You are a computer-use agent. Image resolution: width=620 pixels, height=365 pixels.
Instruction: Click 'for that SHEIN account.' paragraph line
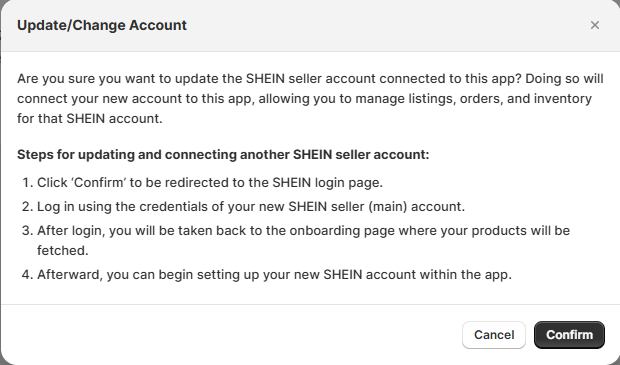point(90,119)
